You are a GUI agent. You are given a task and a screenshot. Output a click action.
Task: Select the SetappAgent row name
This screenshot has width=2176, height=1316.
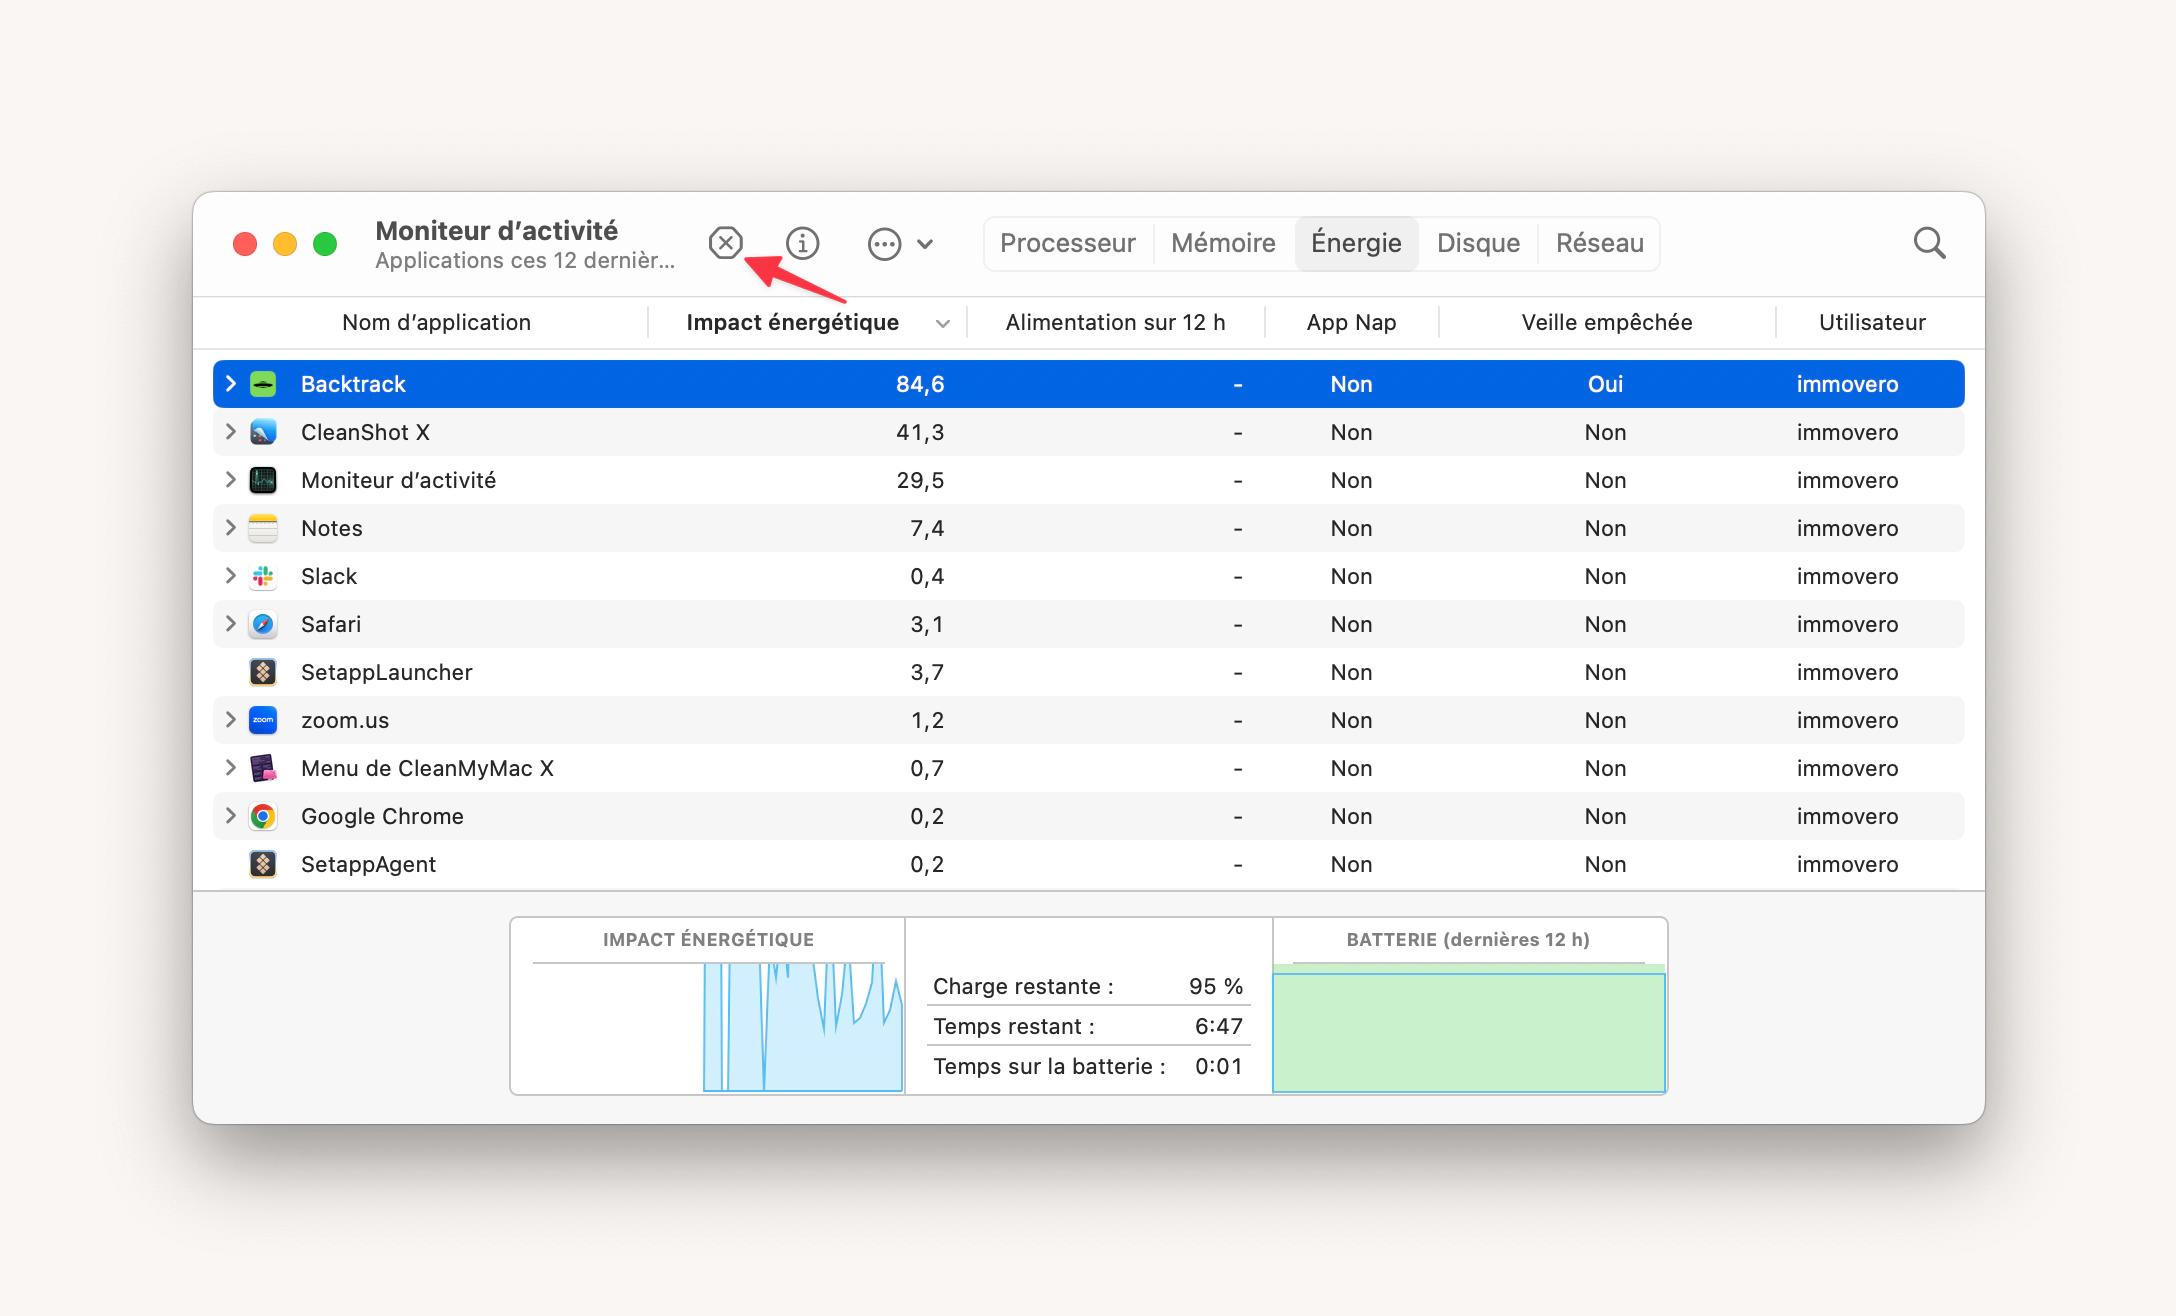click(368, 864)
